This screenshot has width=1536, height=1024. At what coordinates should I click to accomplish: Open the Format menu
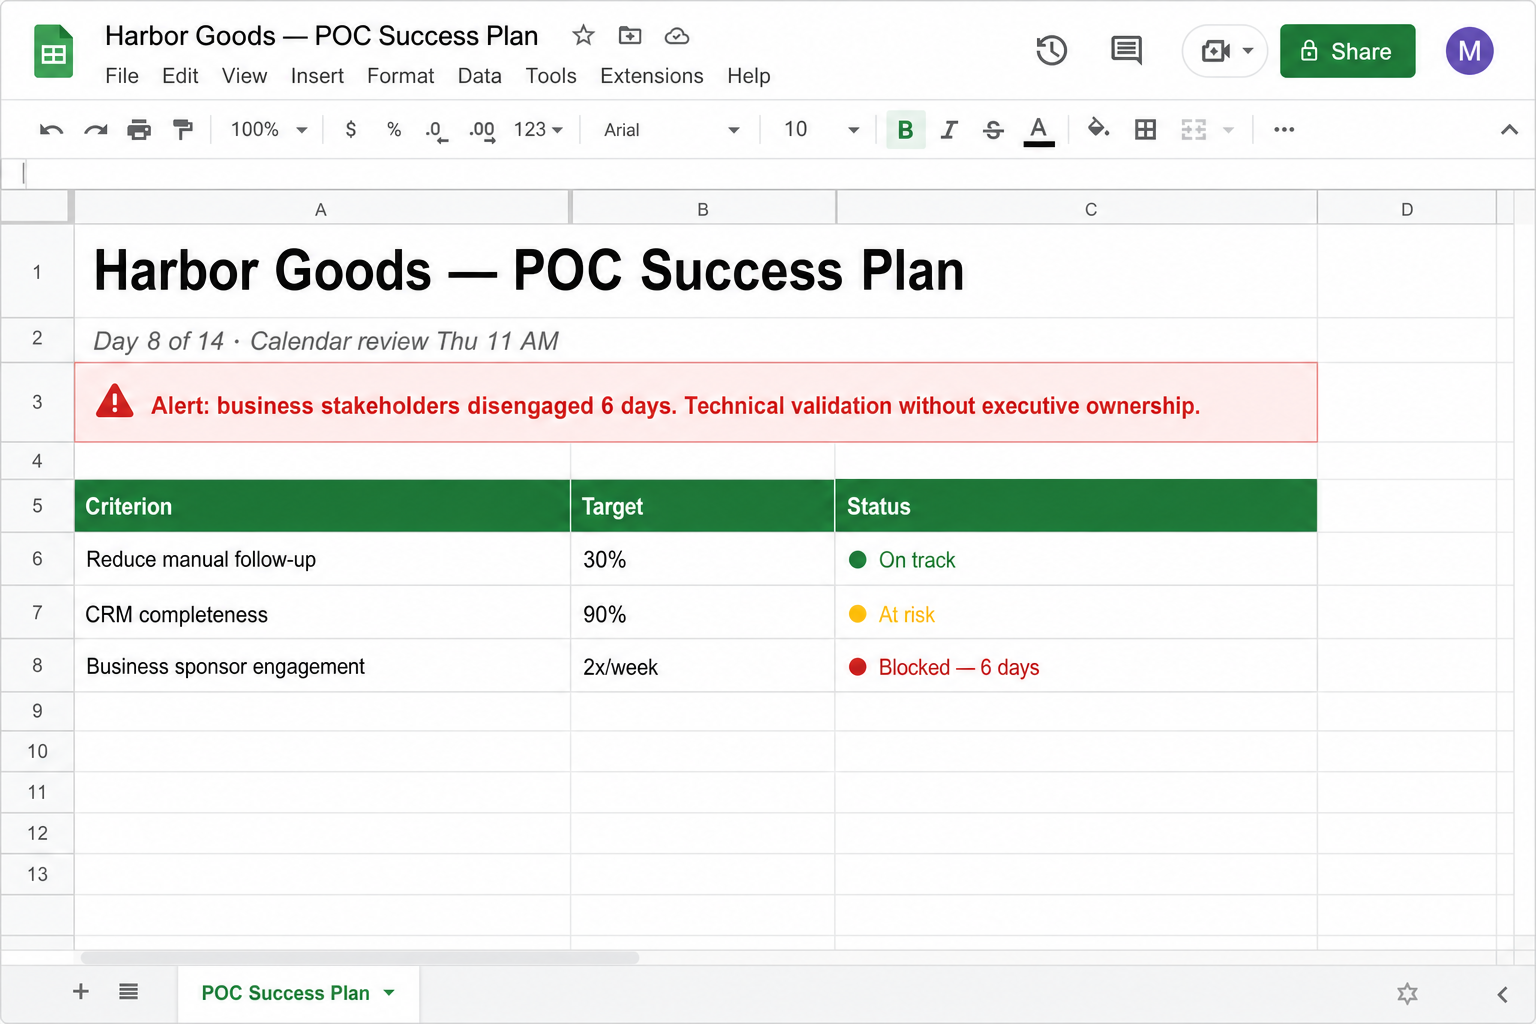(400, 76)
